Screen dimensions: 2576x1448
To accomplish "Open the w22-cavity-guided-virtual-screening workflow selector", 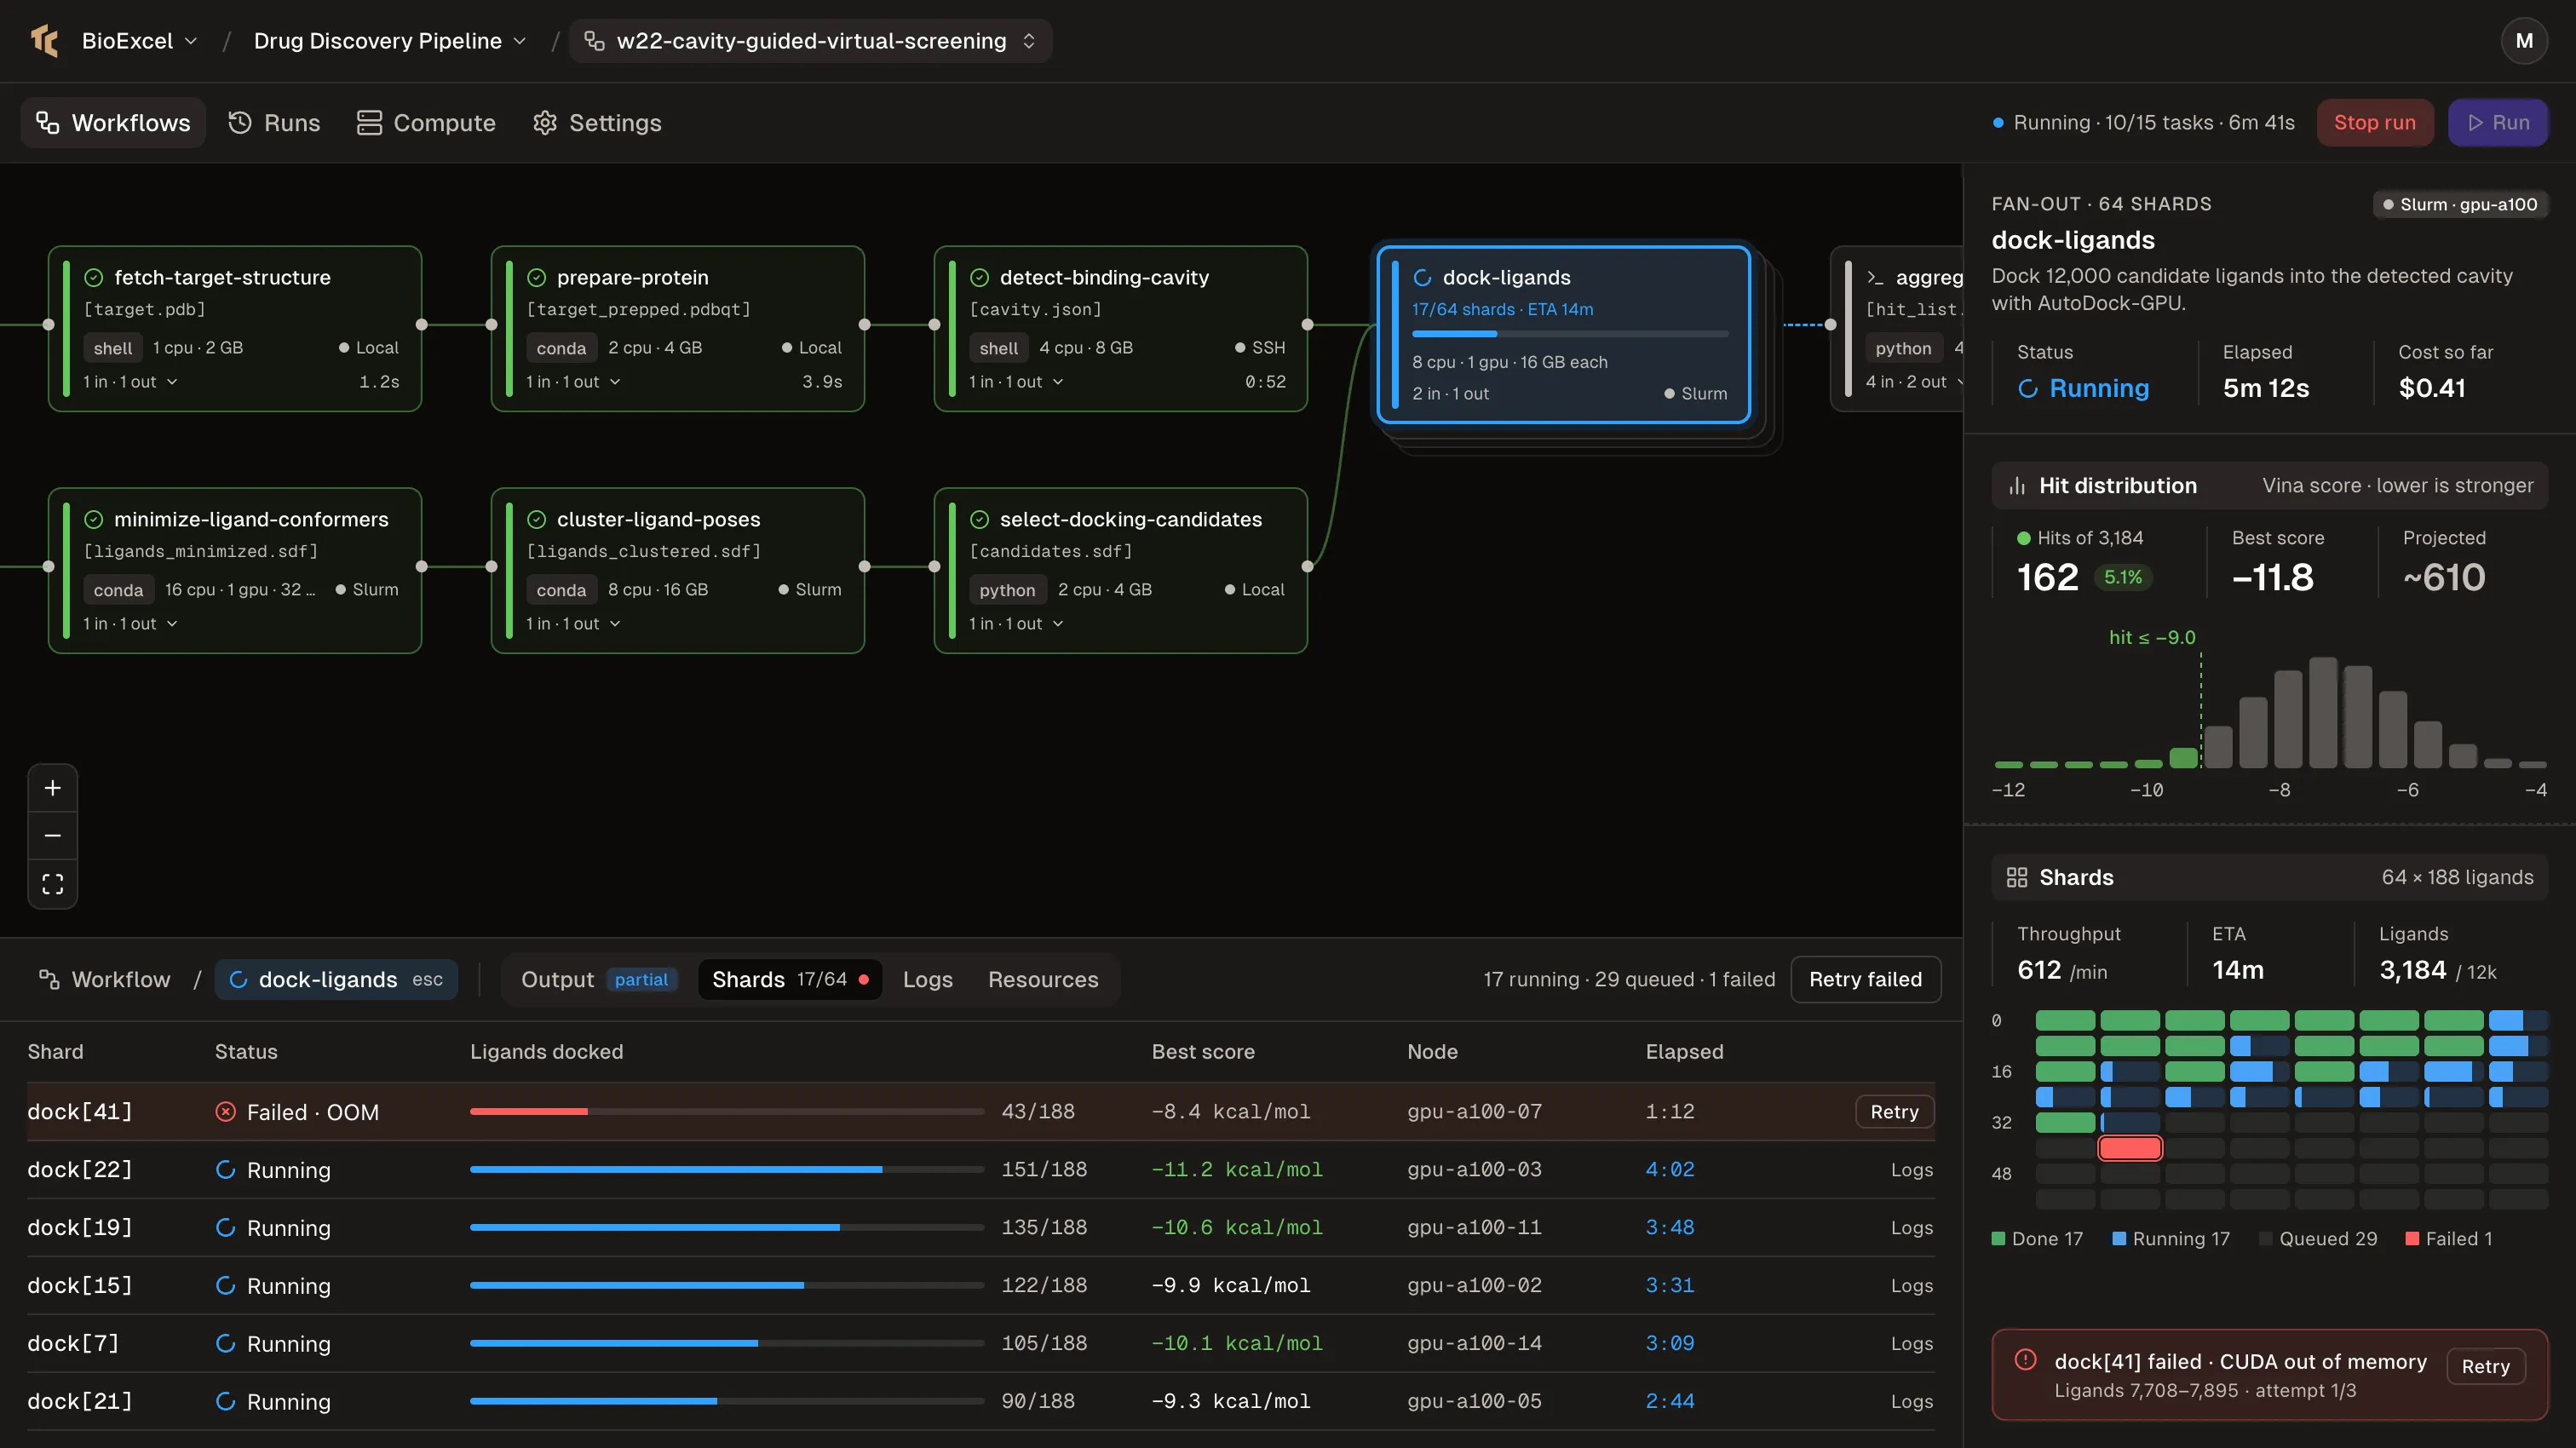I will (811, 41).
